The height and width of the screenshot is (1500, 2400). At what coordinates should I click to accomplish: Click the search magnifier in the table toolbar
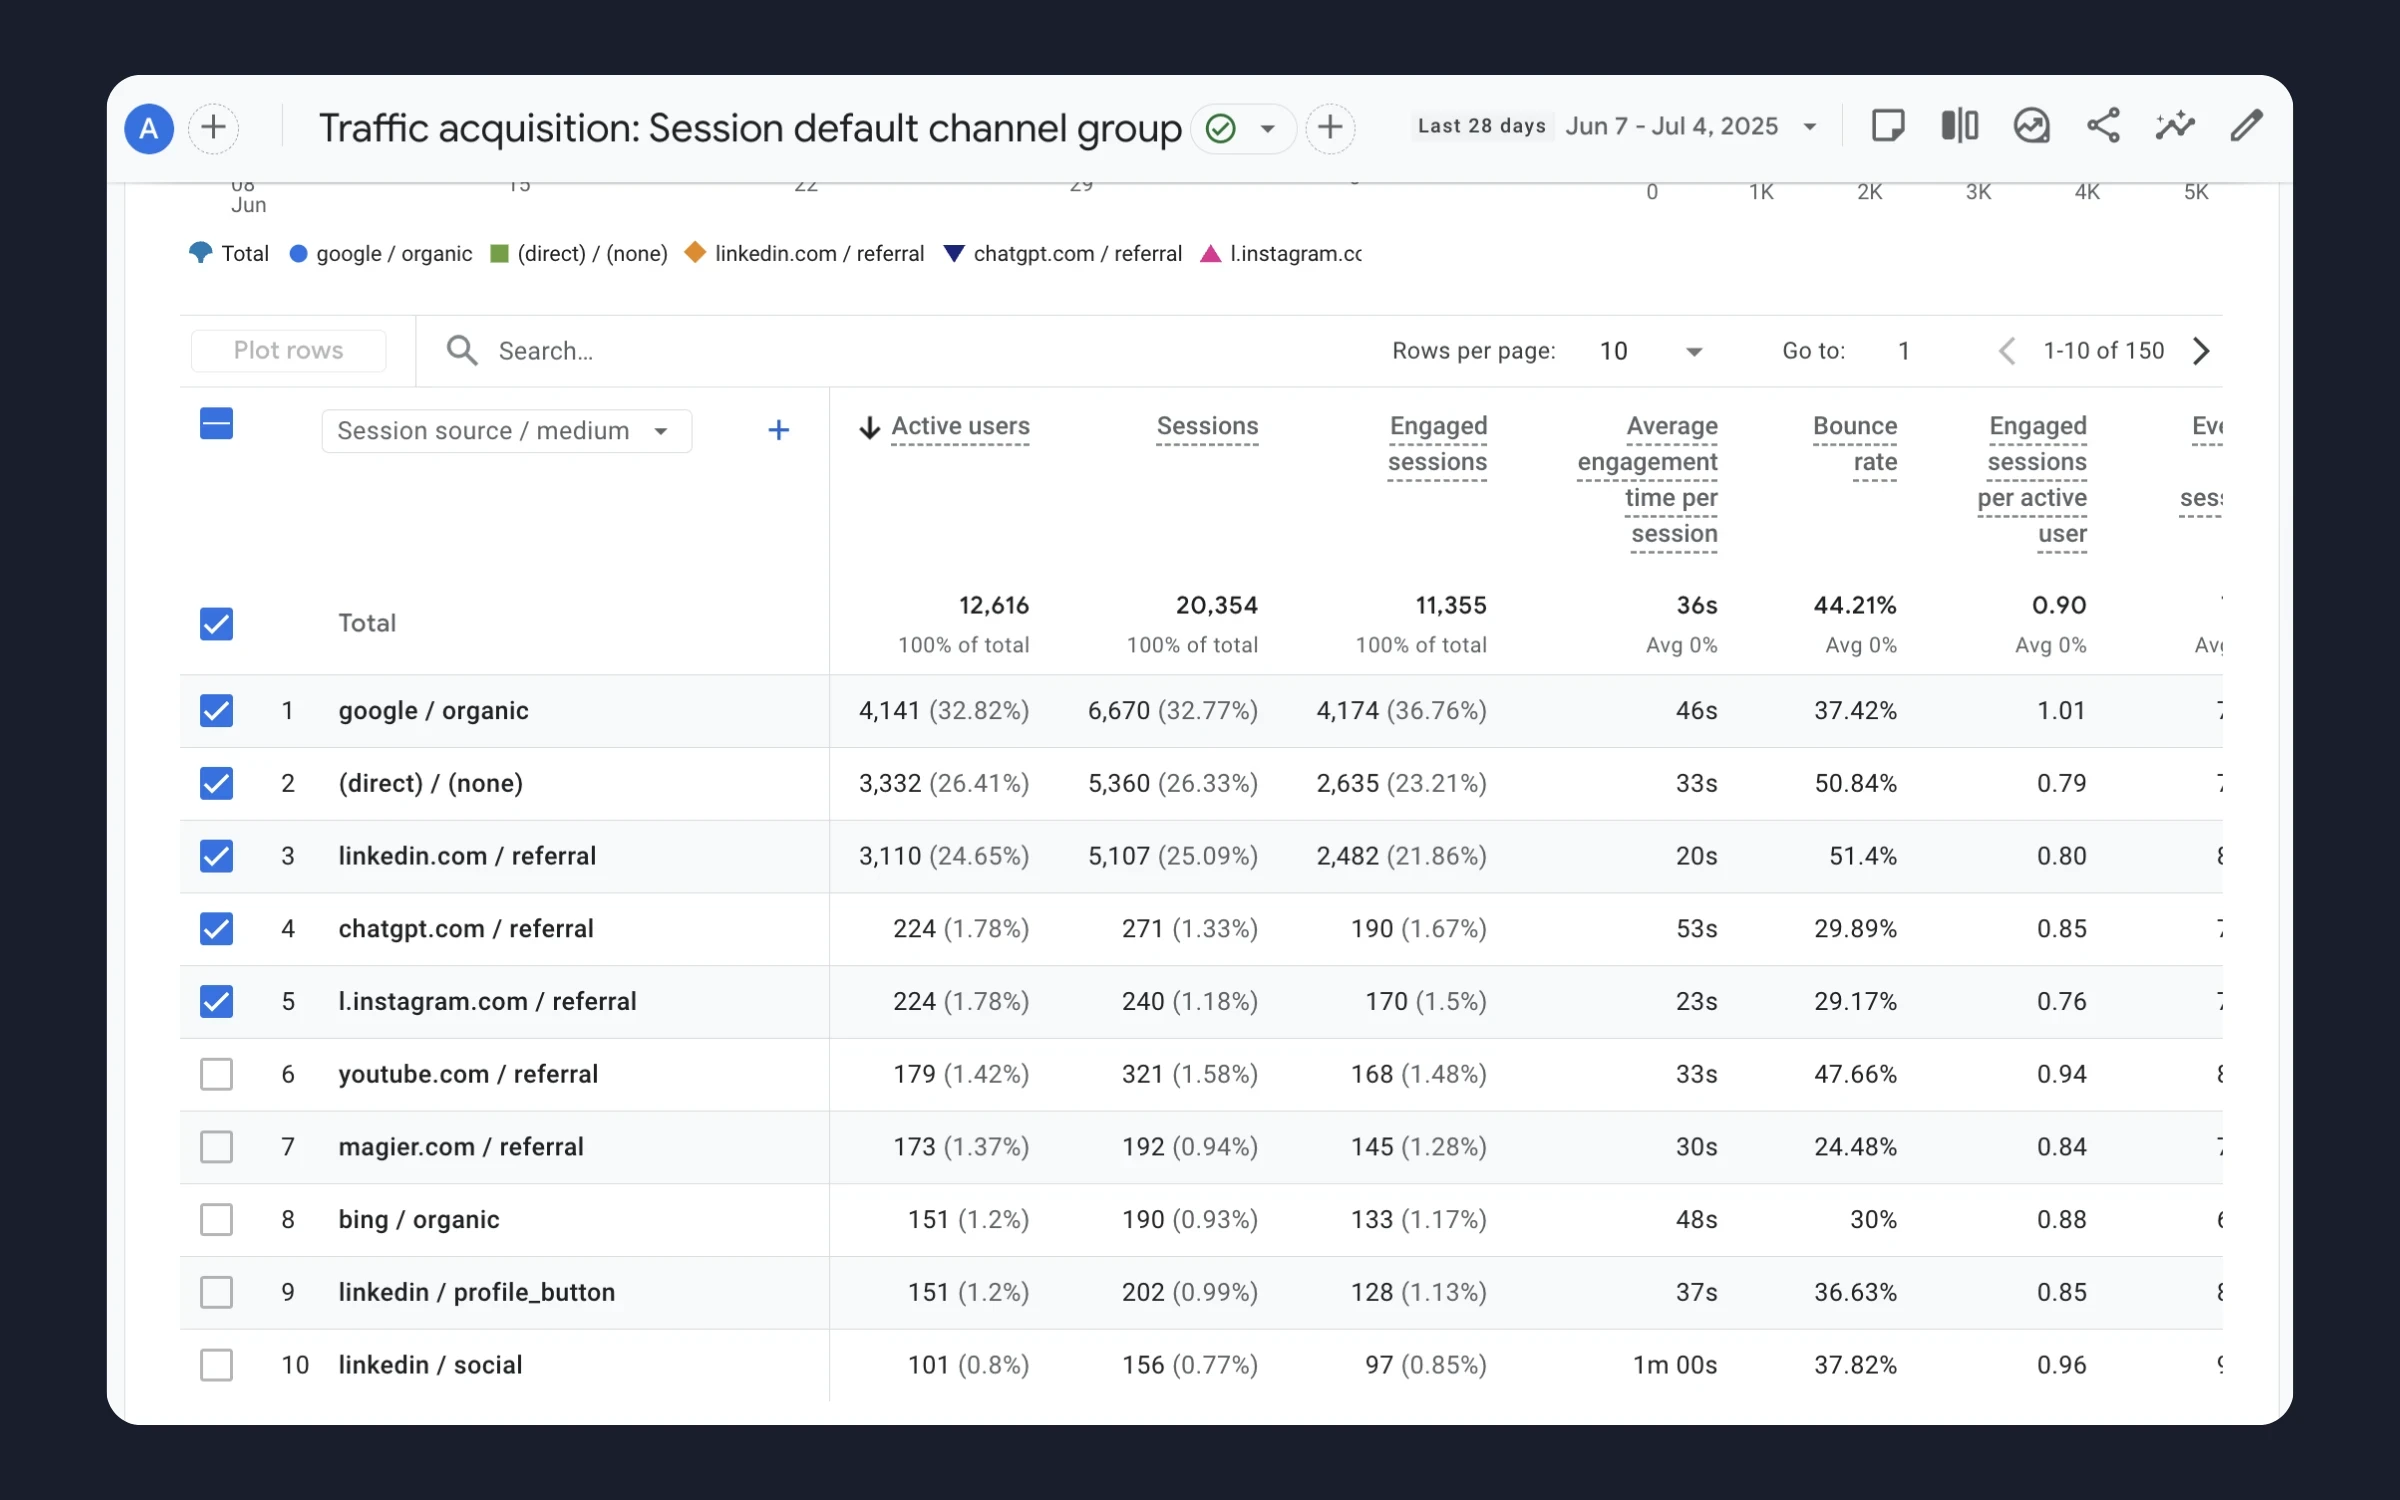pos(461,350)
